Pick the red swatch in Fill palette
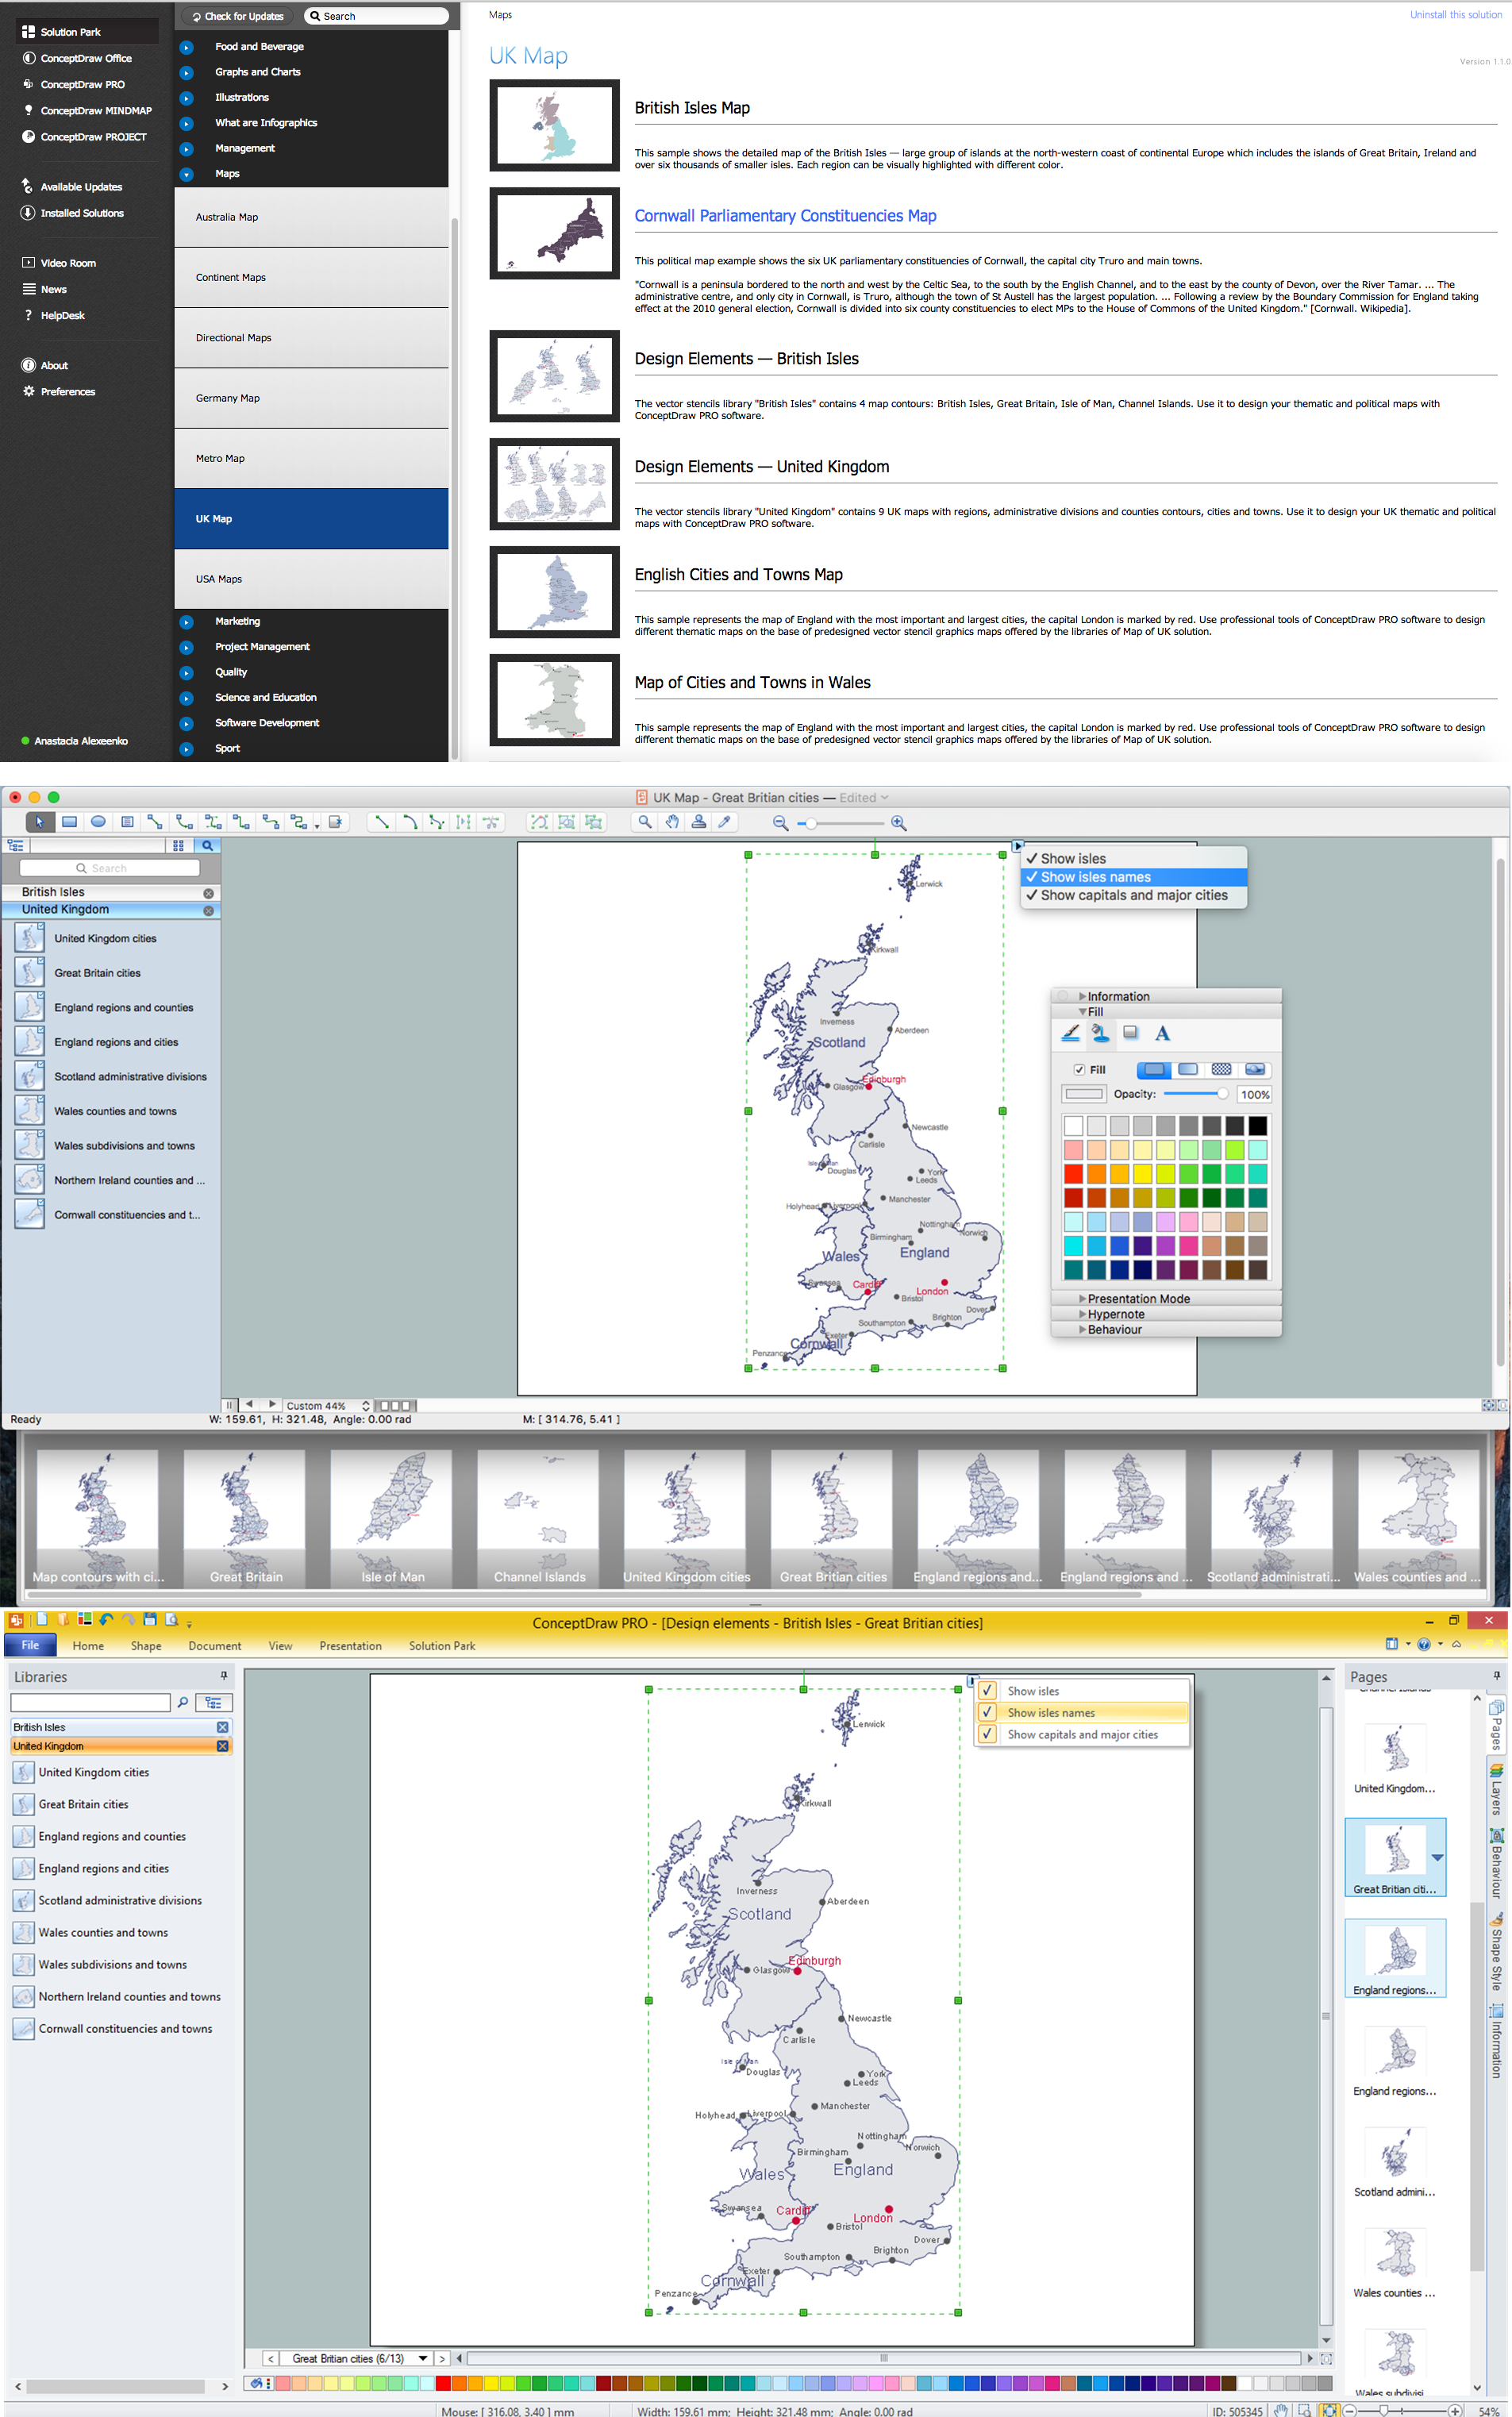The width and height of the screenshot is (1512, 2417). tap(1074, 1174)
